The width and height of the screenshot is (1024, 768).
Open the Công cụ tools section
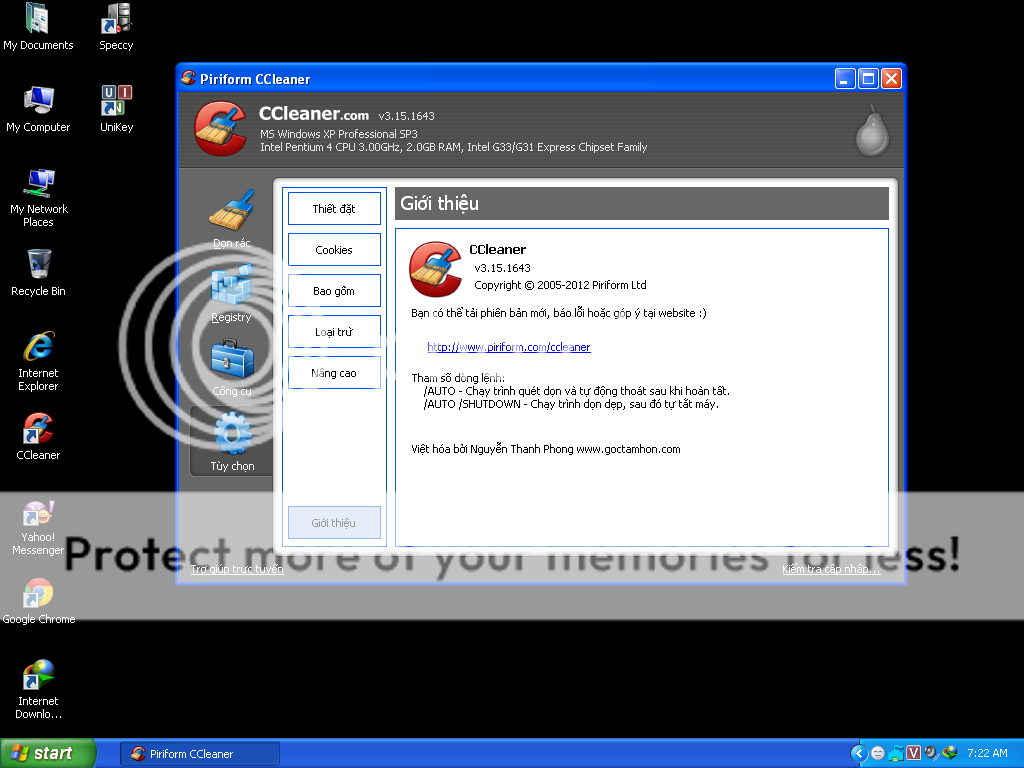232,367
